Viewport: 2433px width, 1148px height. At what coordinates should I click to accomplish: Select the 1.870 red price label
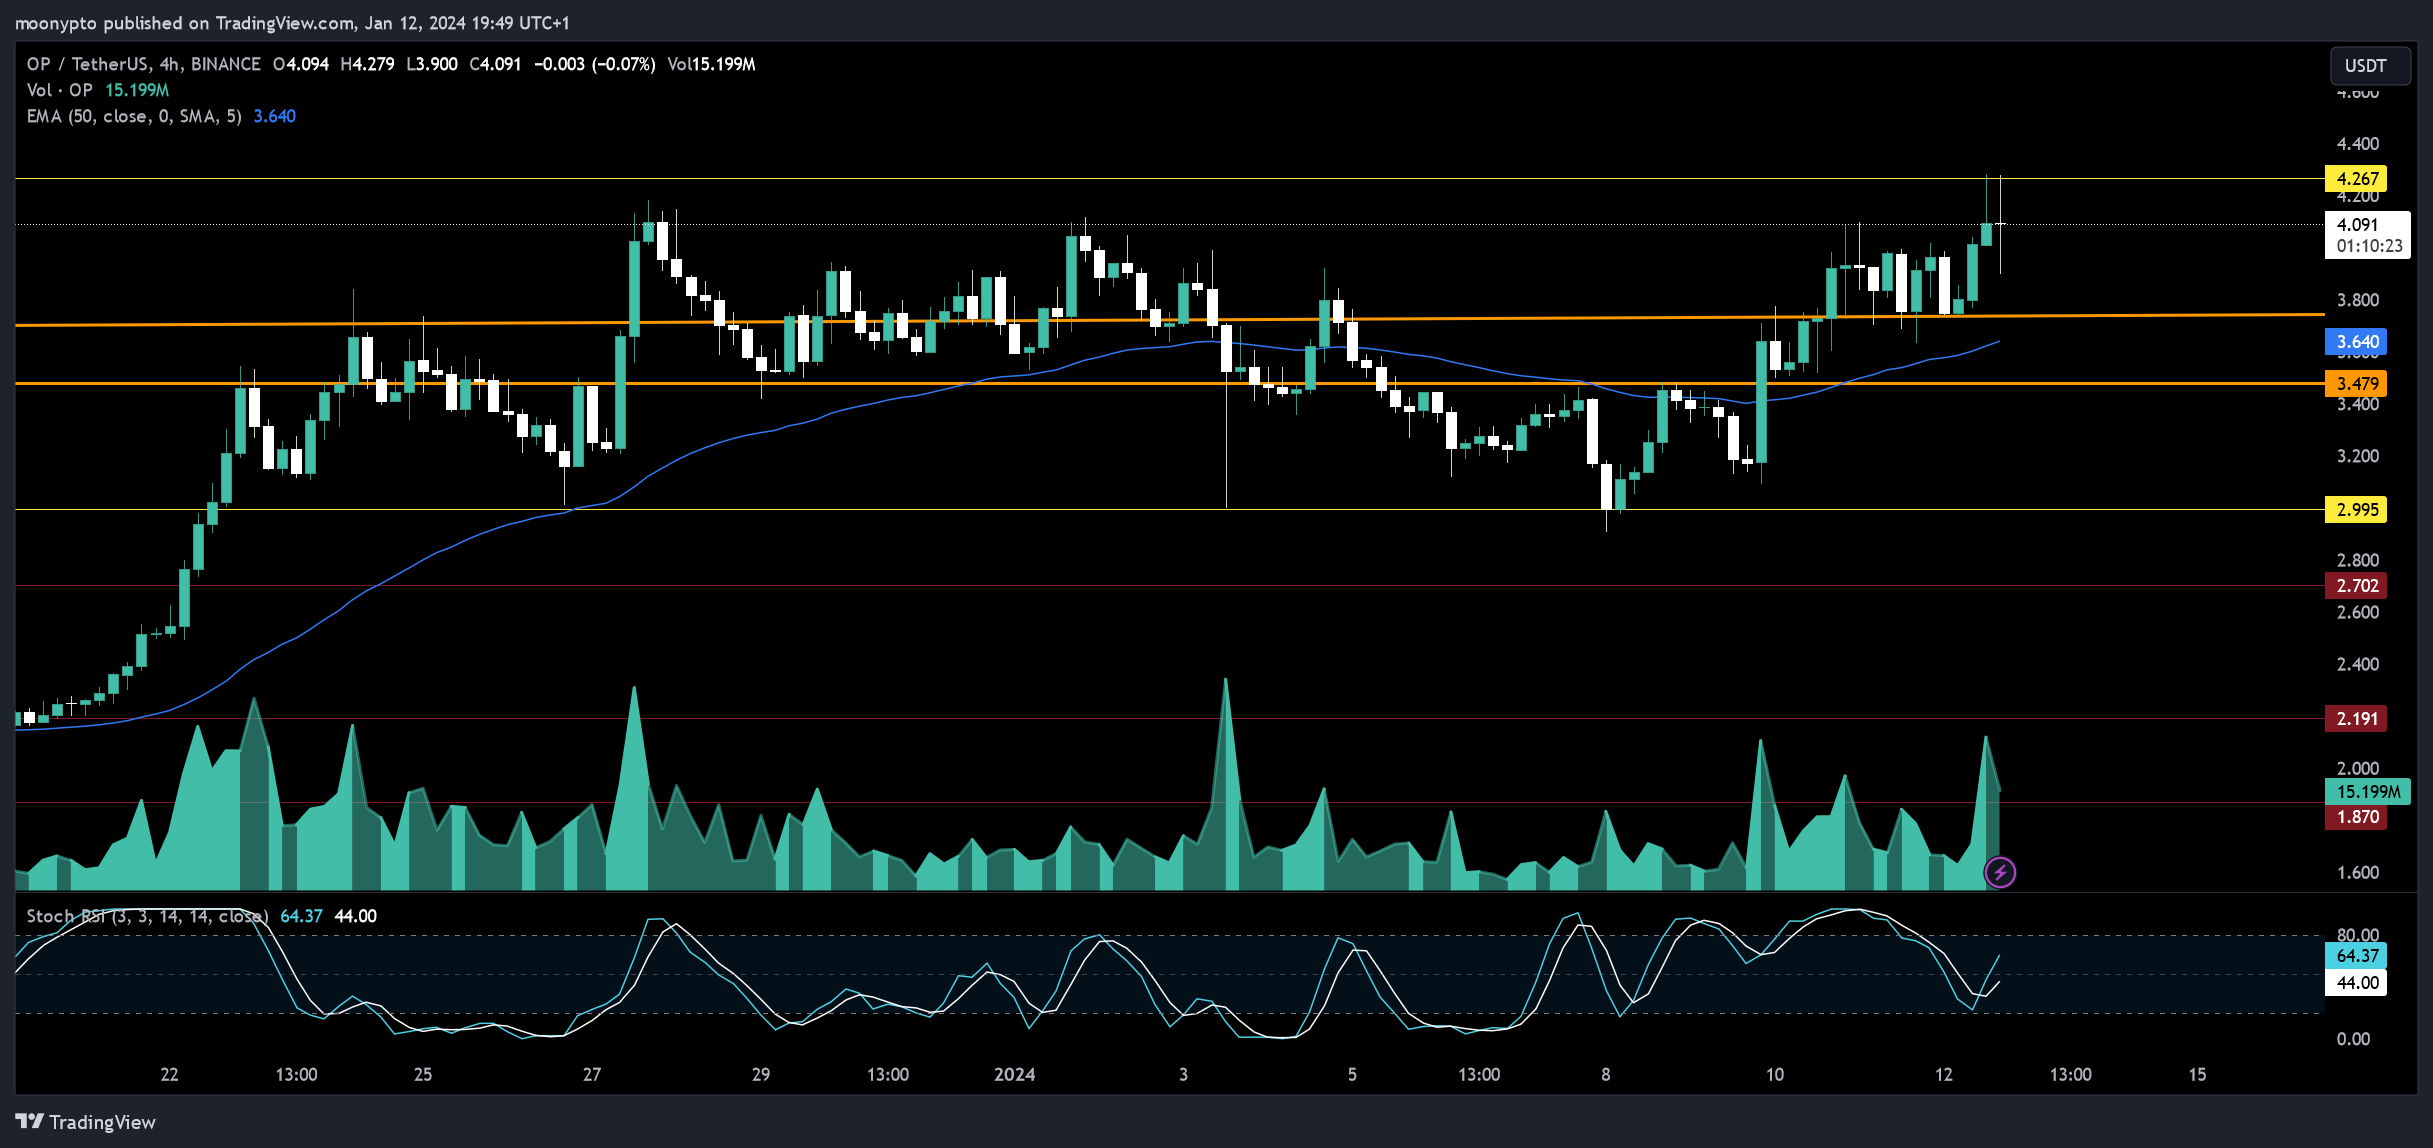(2356, 817)
